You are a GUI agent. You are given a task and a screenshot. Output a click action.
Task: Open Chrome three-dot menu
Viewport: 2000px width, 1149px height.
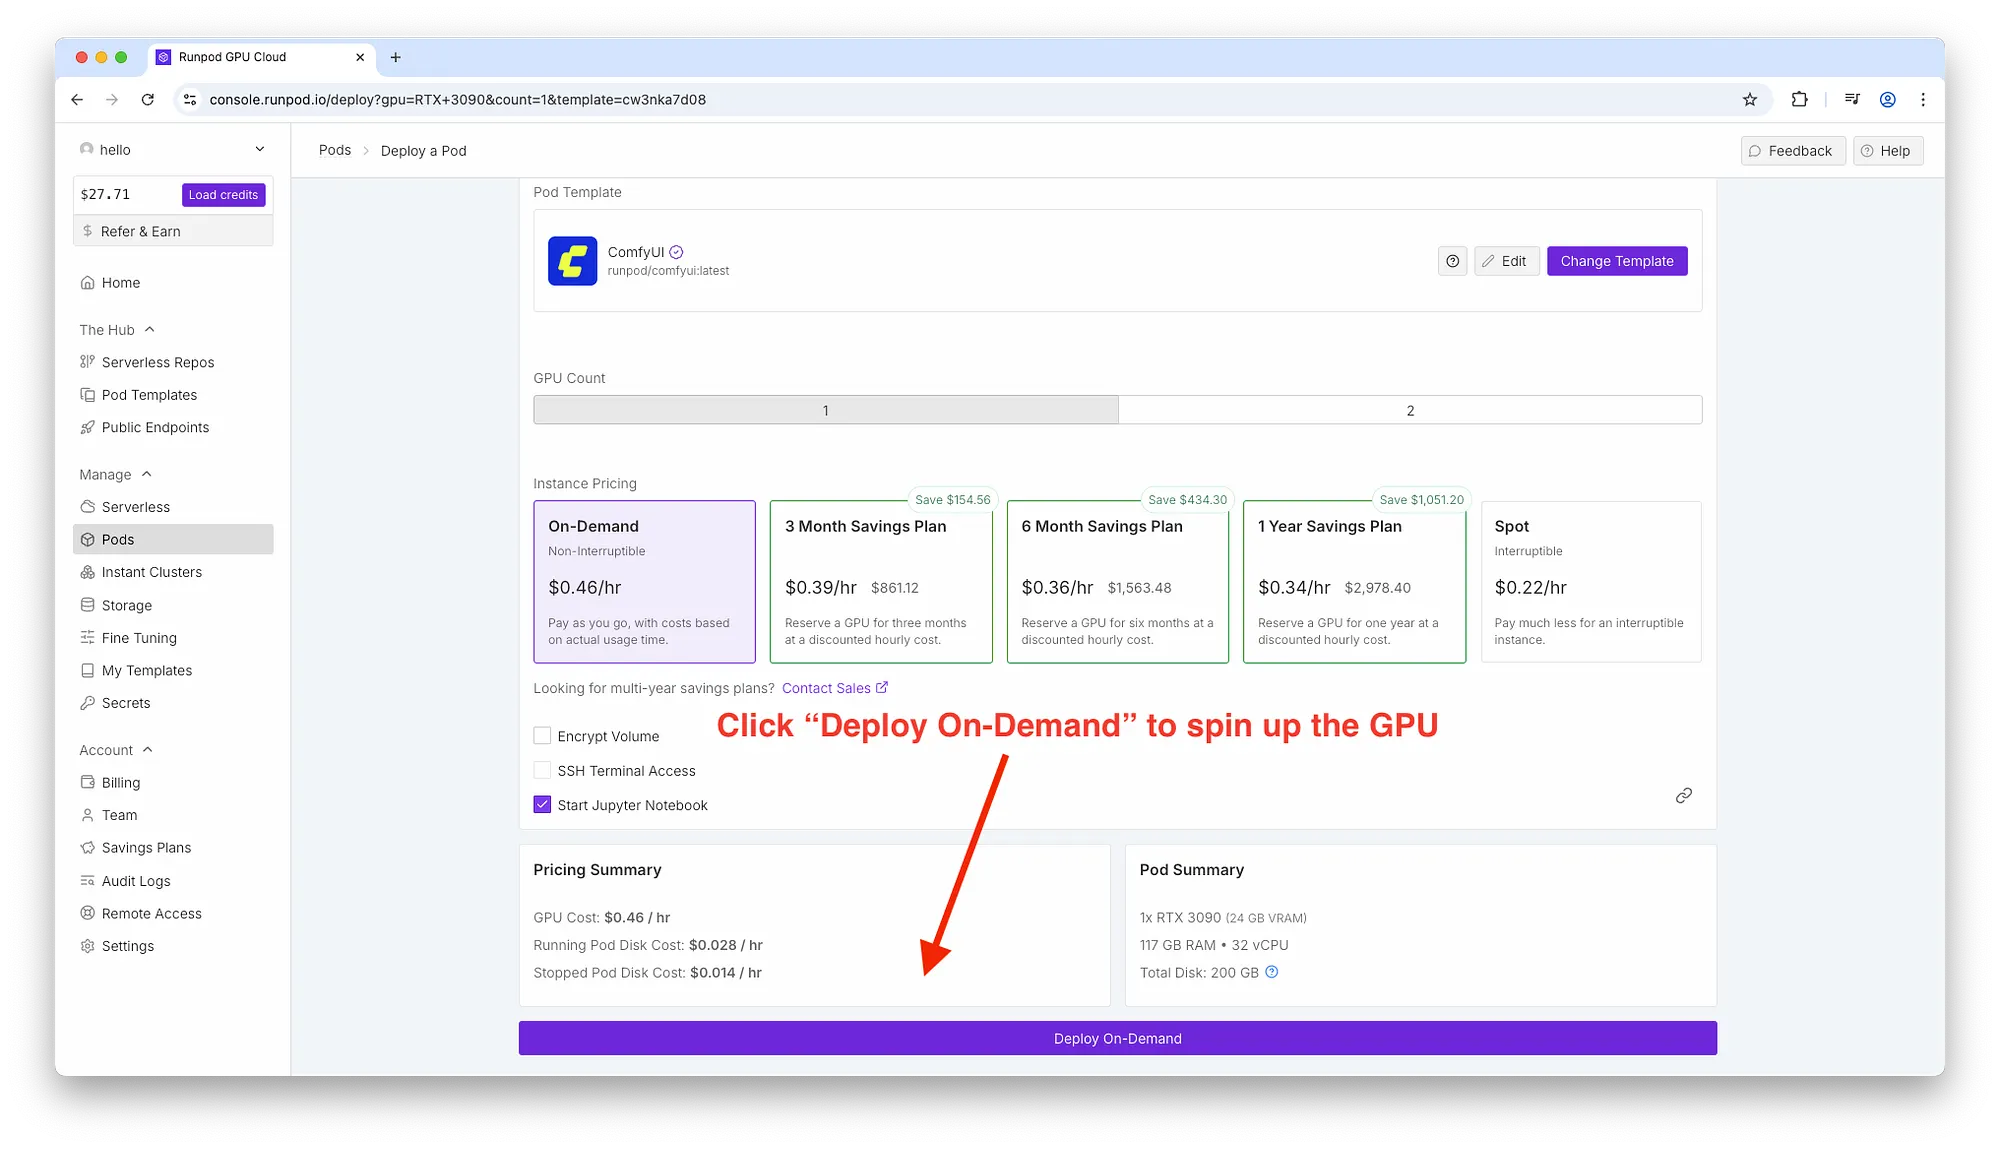(1923, 99)
